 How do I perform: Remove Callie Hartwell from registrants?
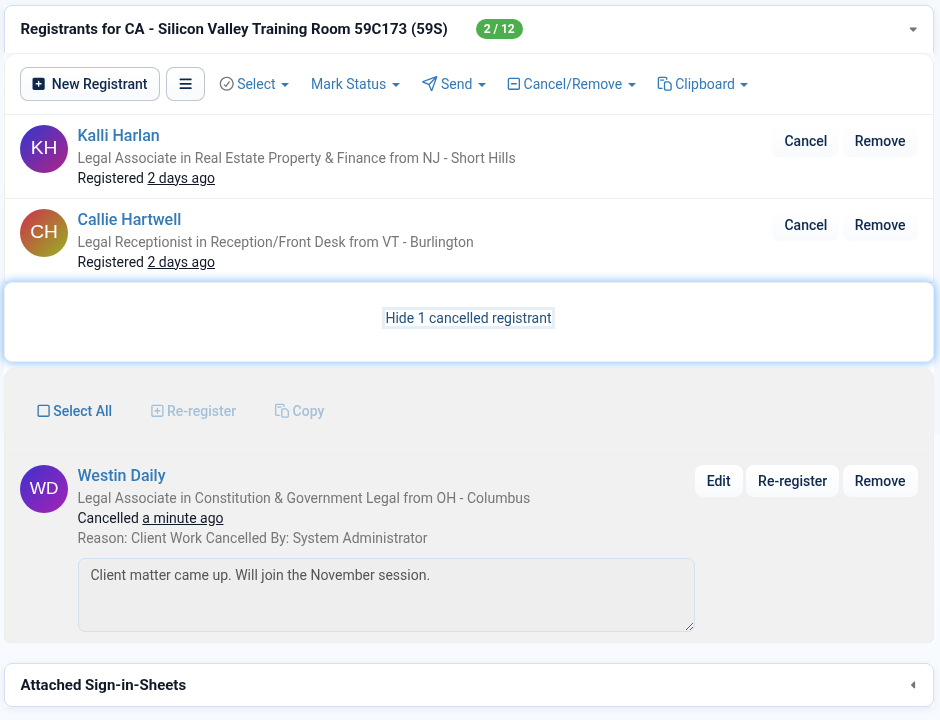tap(879, 225)
